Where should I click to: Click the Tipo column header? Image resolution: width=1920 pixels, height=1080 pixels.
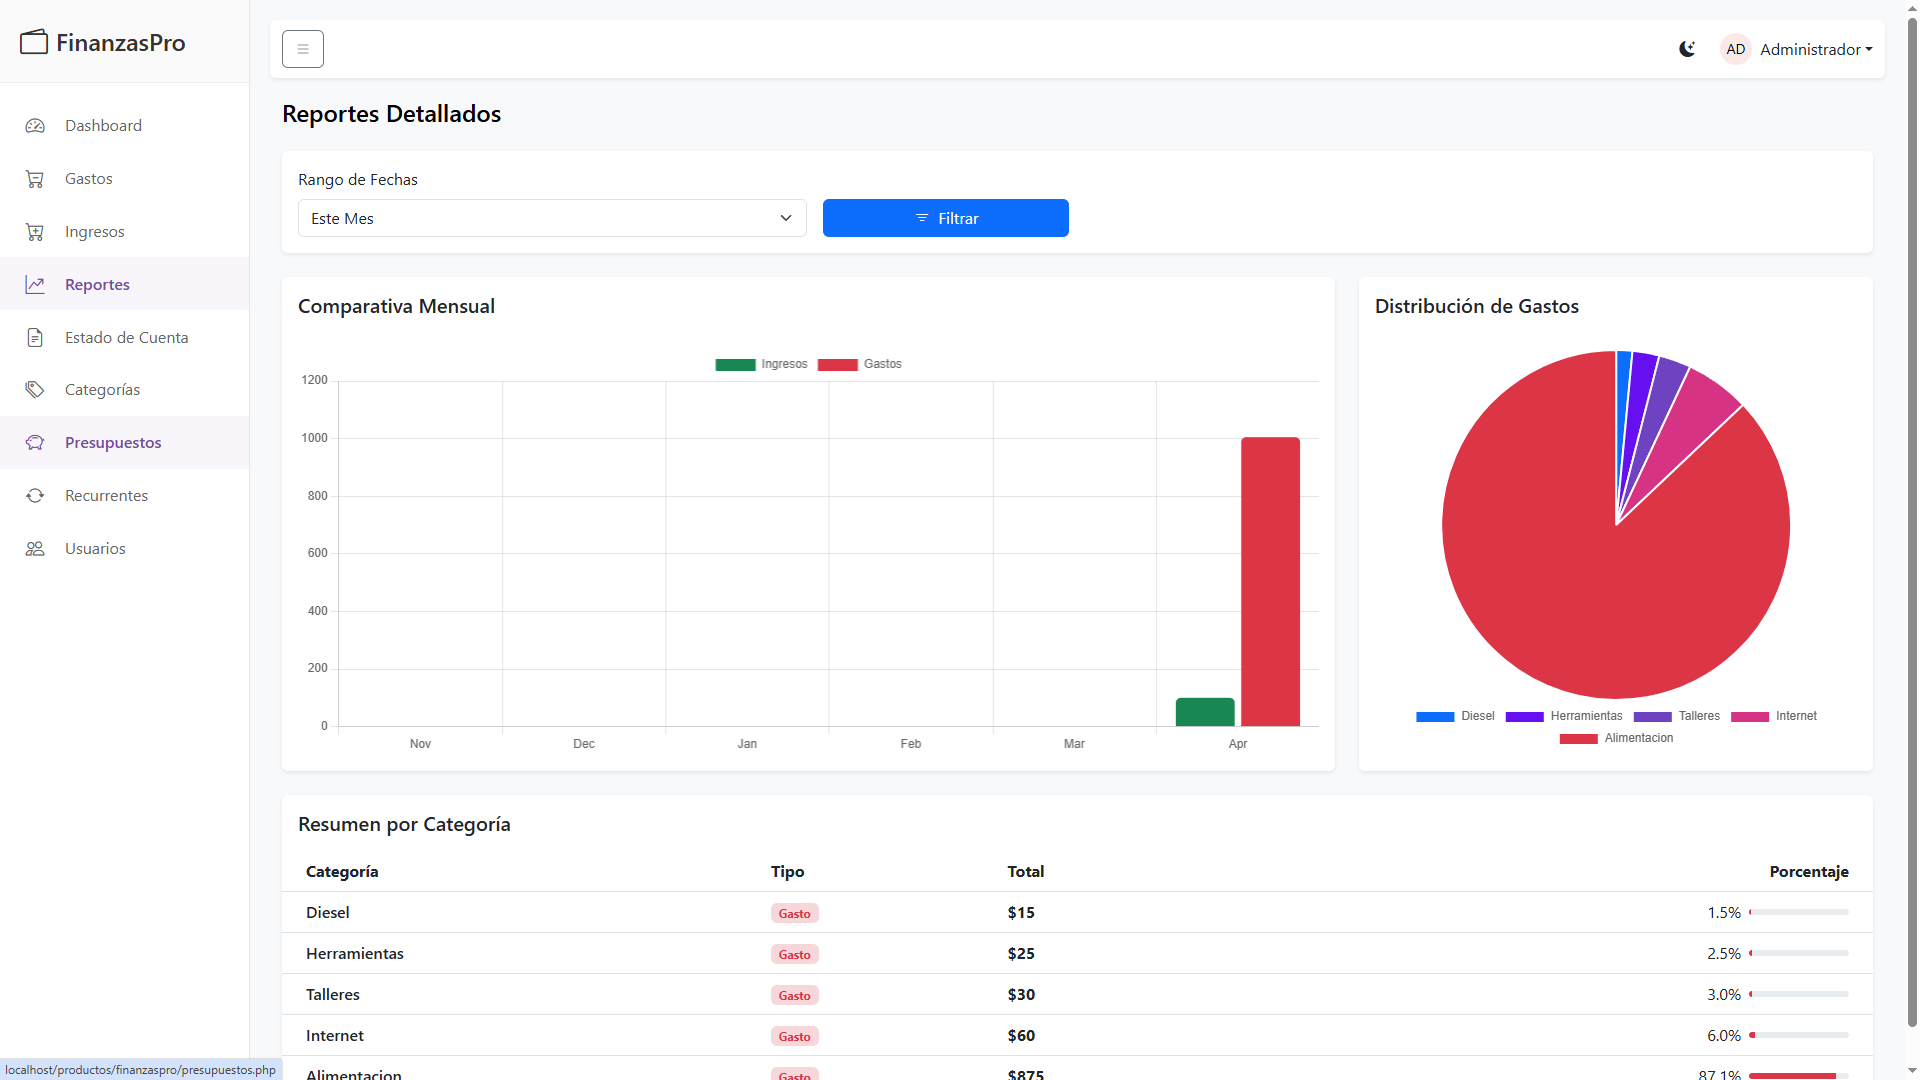tap(787, 872)
